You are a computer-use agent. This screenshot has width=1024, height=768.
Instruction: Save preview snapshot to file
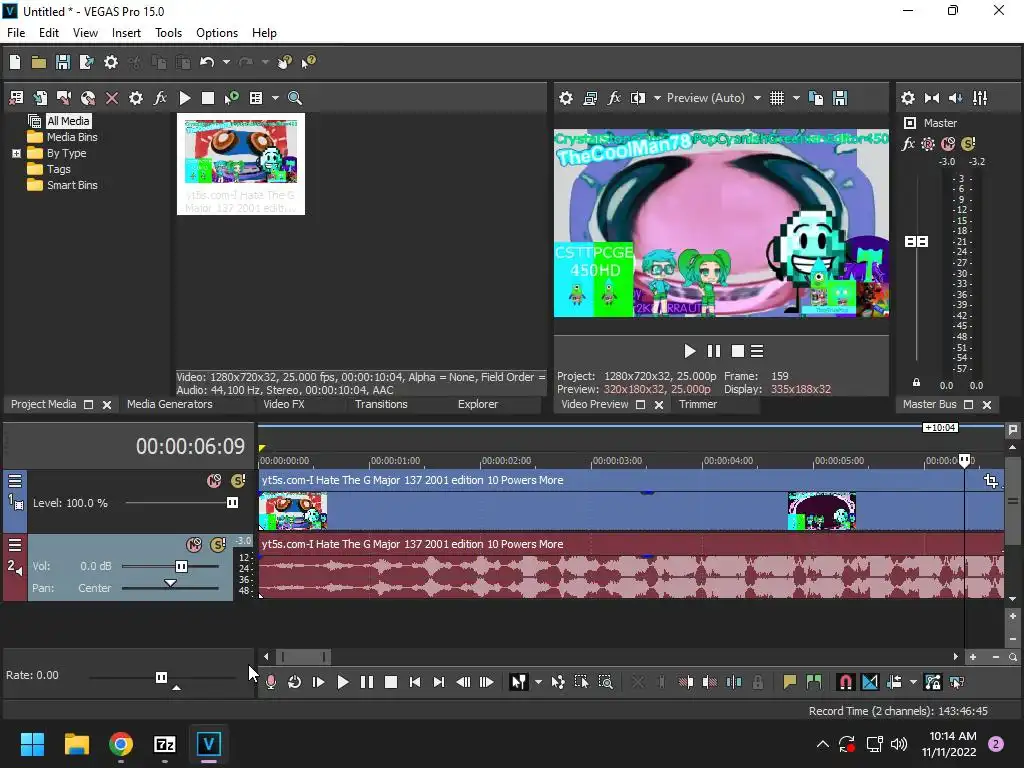[x=840, y=98]
